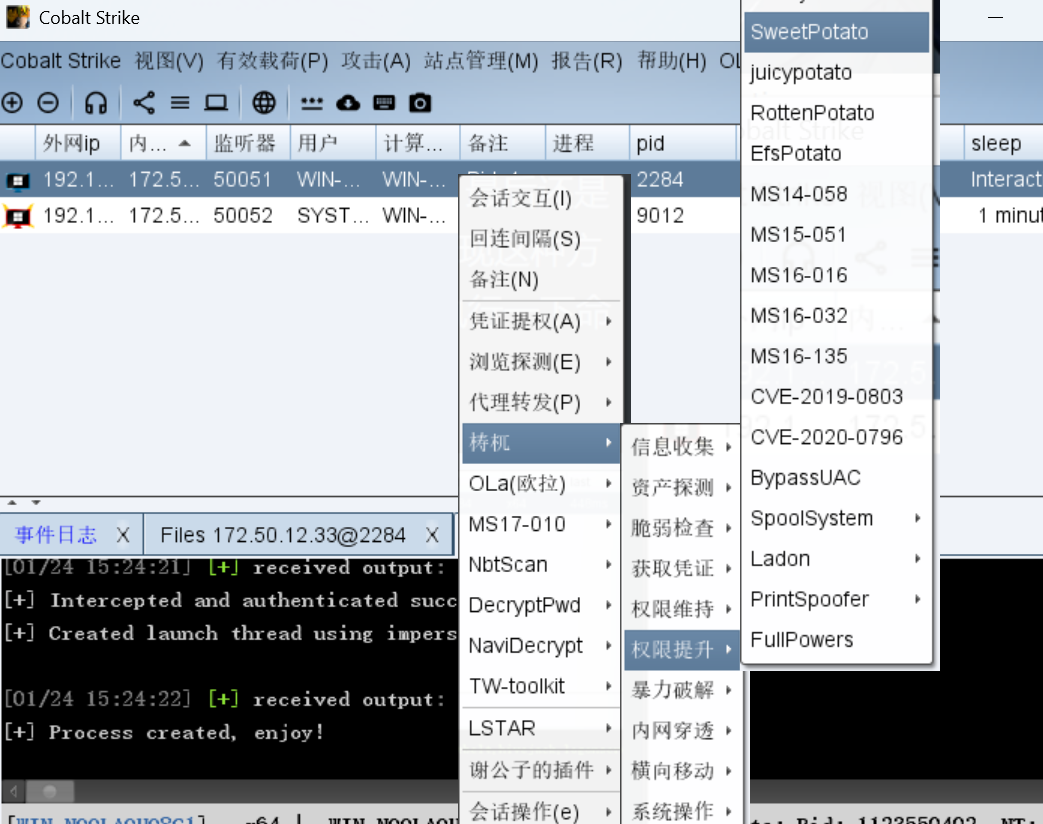This screenshot has height=824, width=1043.
Task: Sort sessions by the 外网ip column header
Action: (78, 143)
